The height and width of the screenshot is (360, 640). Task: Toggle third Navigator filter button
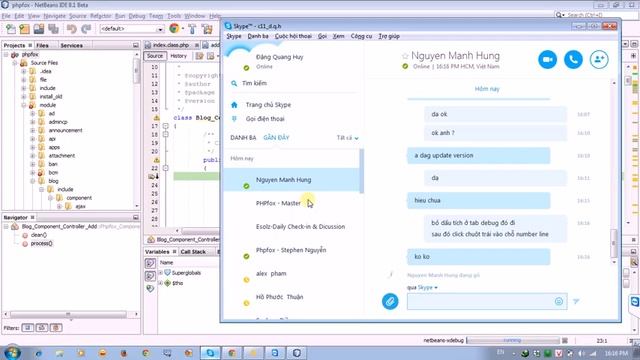point(56,327)
